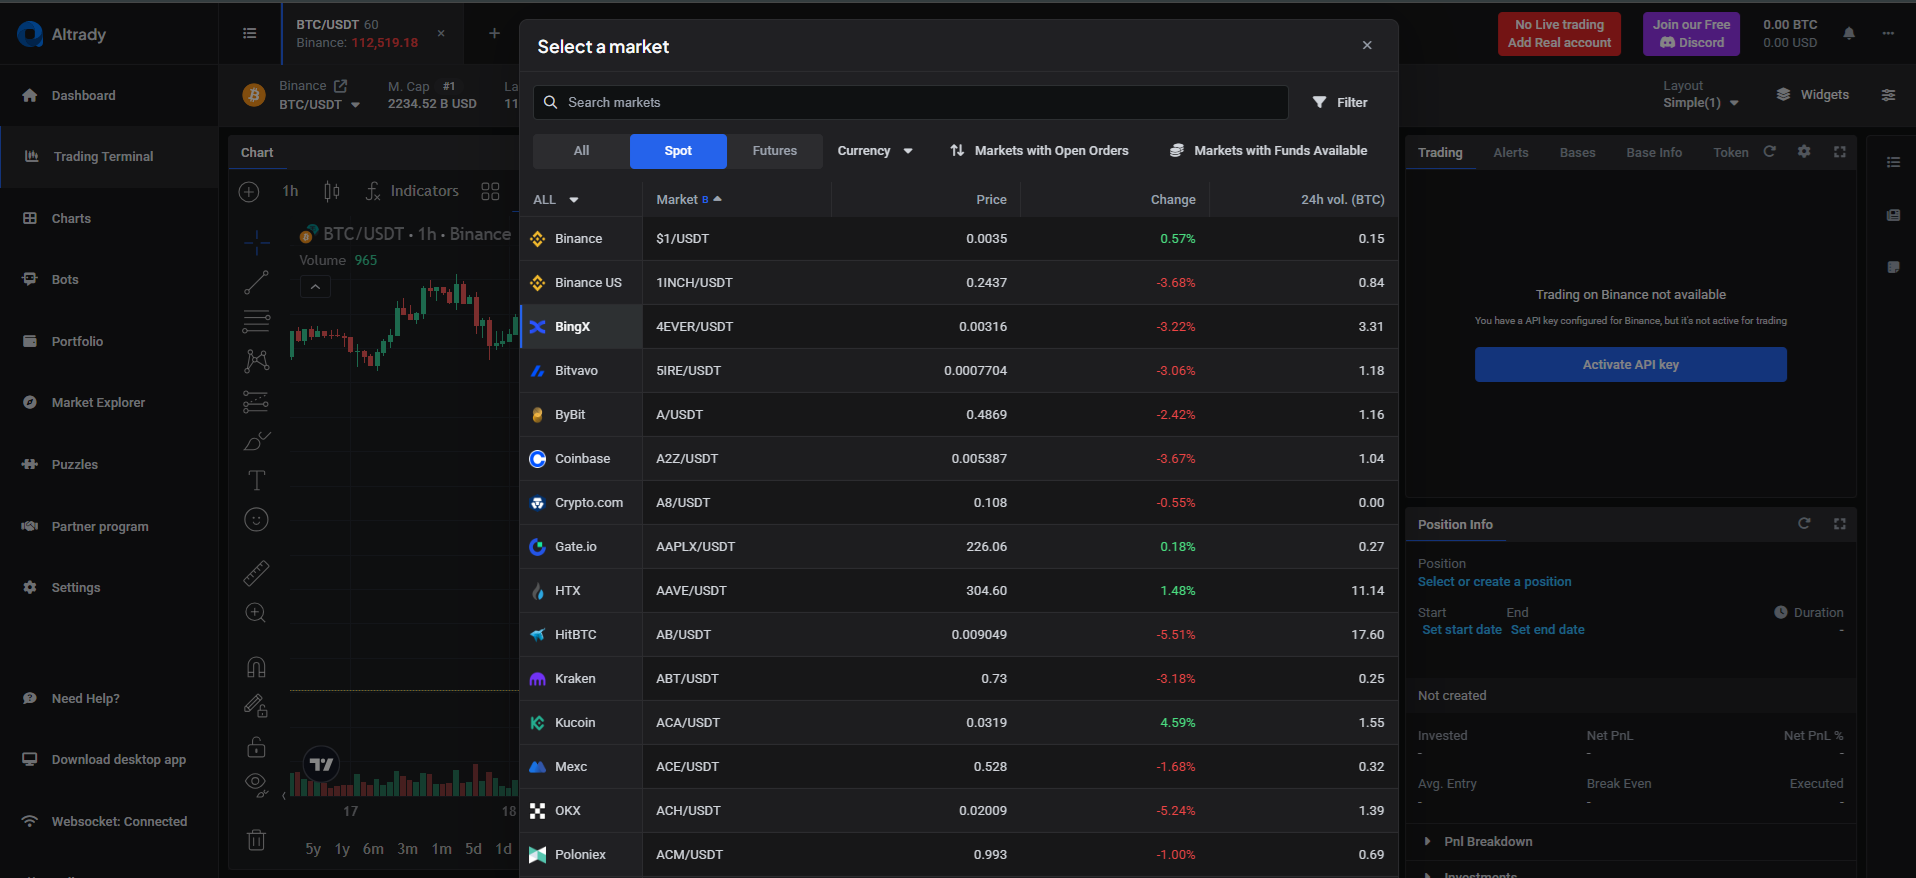Select the Kraken exchange row

(581, 679)
